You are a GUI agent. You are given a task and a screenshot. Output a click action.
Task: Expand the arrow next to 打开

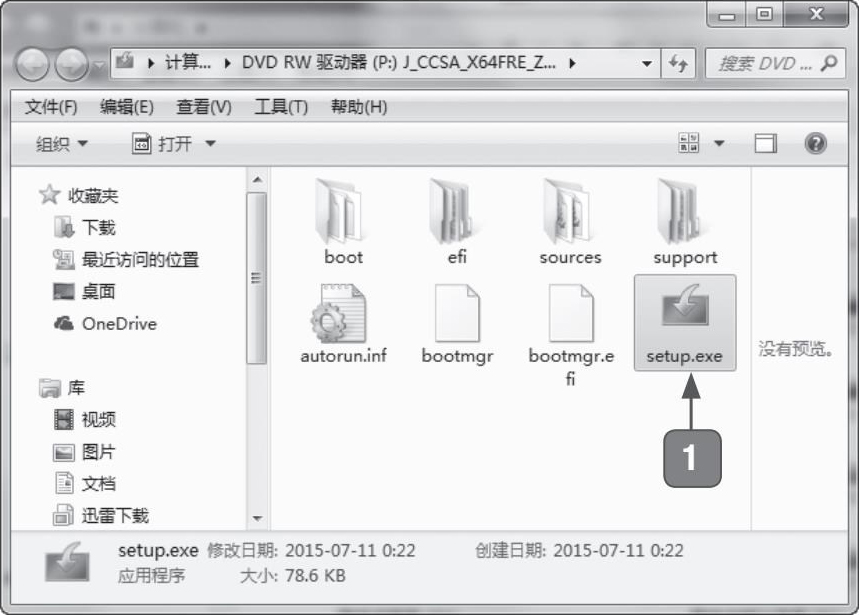[210, 144]
